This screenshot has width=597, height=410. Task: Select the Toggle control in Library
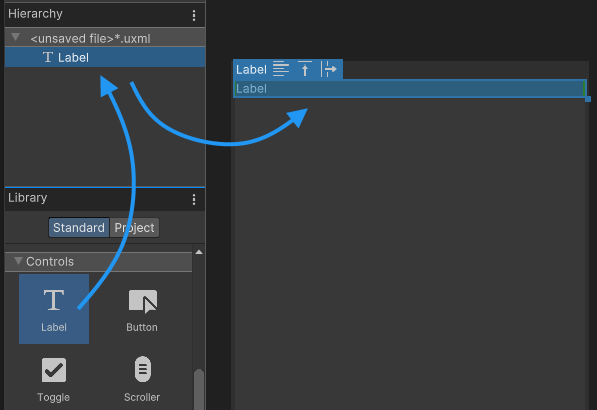point(54,379)
